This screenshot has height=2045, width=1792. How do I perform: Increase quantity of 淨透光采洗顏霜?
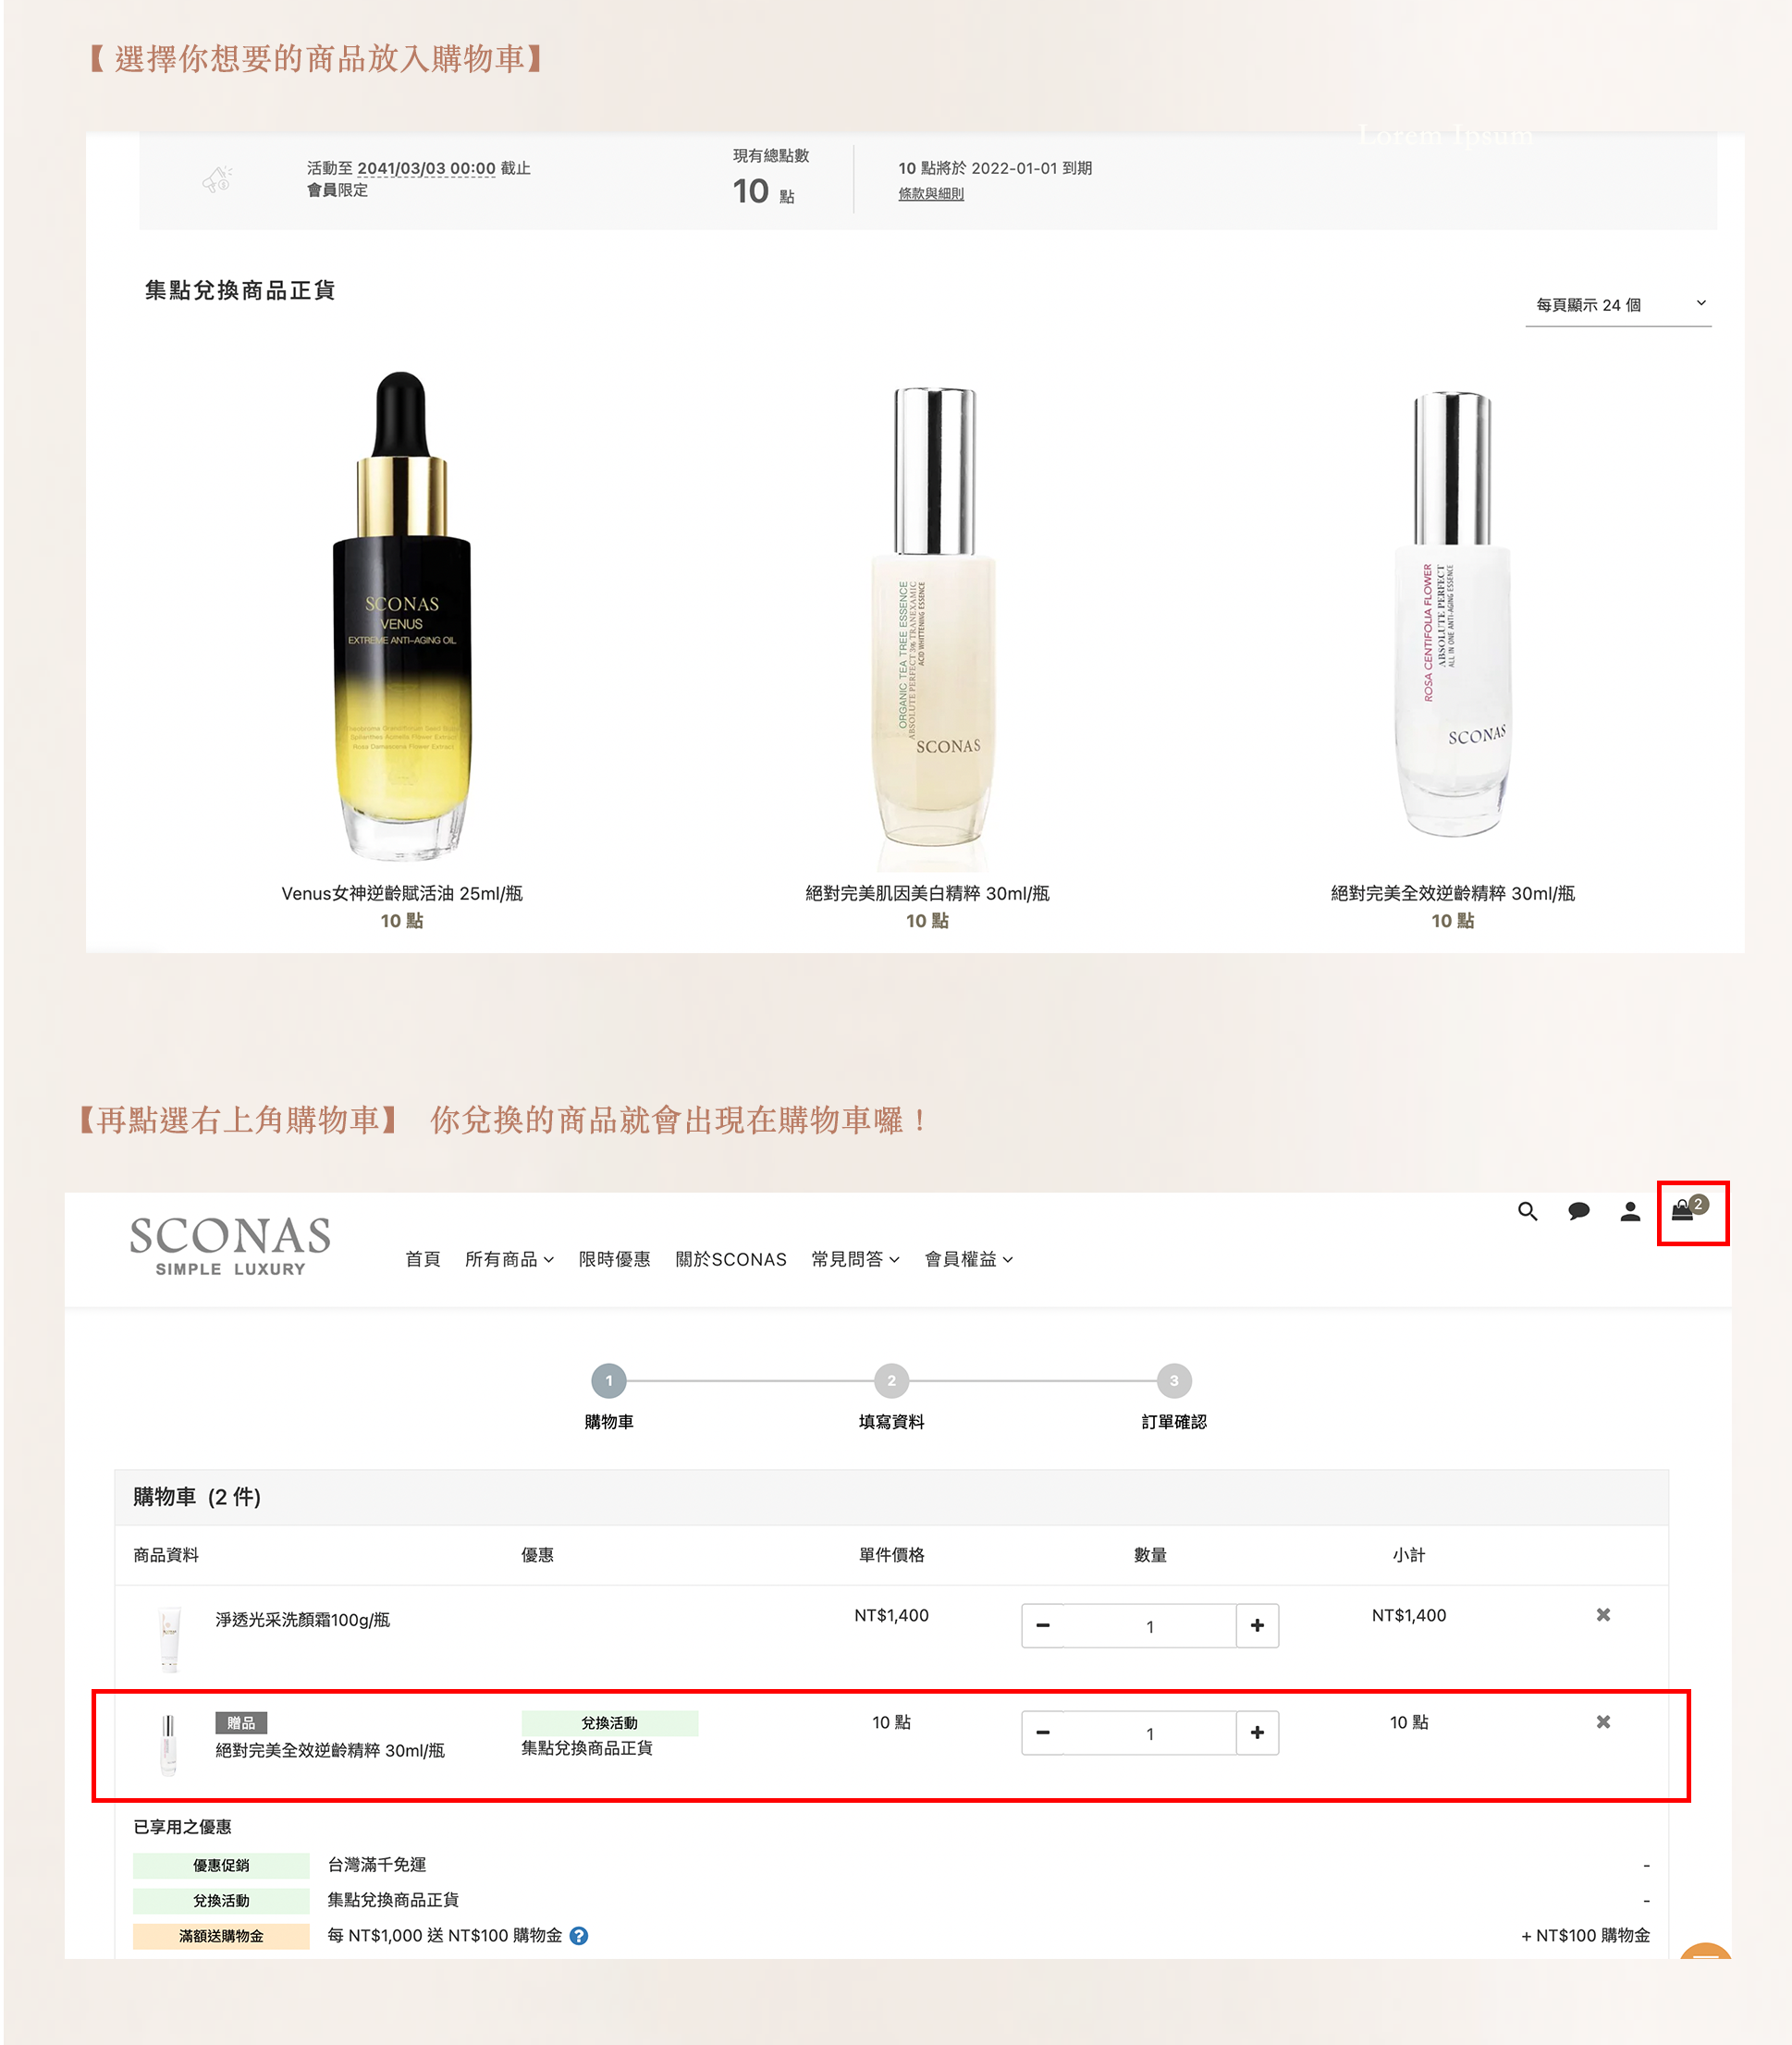point(1257,1625)
